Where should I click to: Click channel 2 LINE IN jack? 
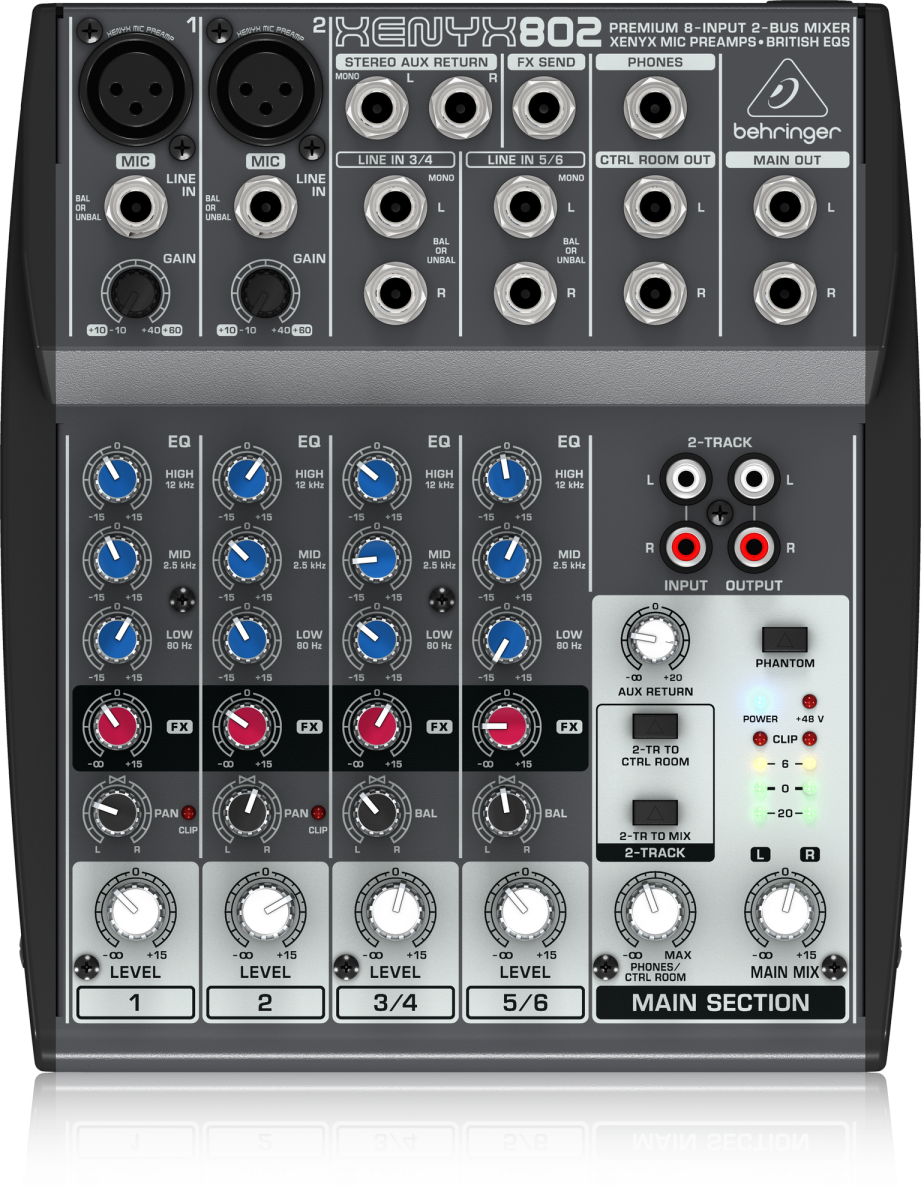click(265, 209)
